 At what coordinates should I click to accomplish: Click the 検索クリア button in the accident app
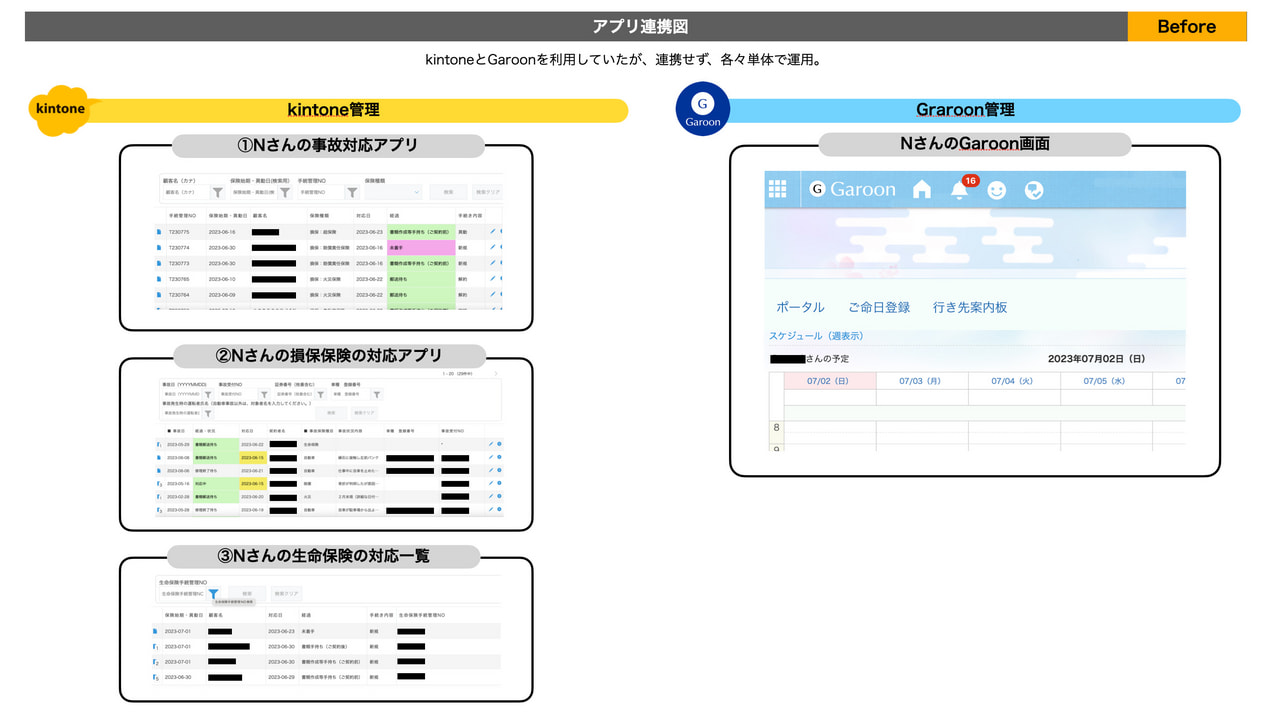pos(487,192)
